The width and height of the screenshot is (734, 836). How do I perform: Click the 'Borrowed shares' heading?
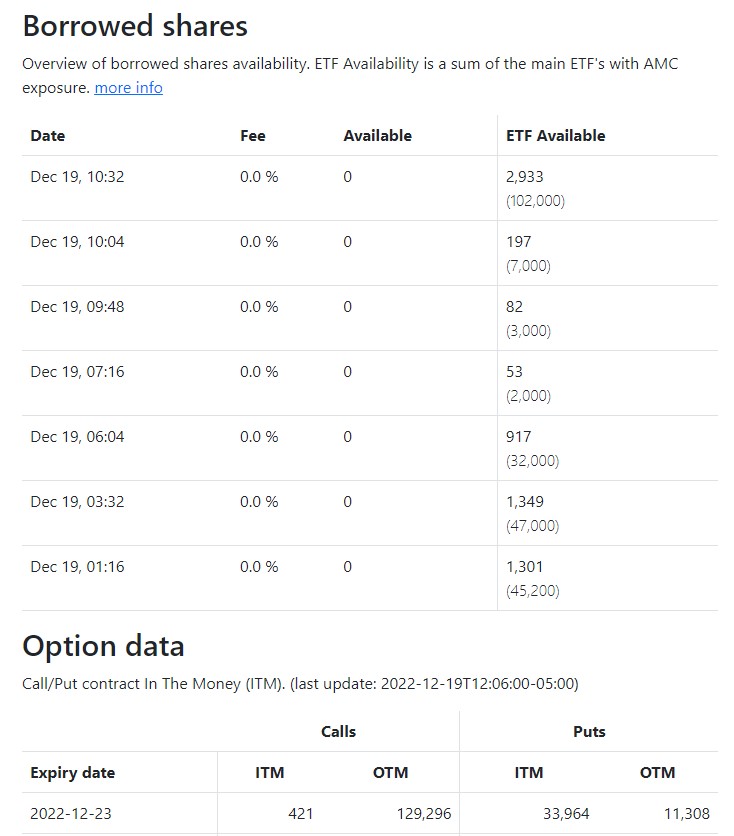tap(135, 25)
